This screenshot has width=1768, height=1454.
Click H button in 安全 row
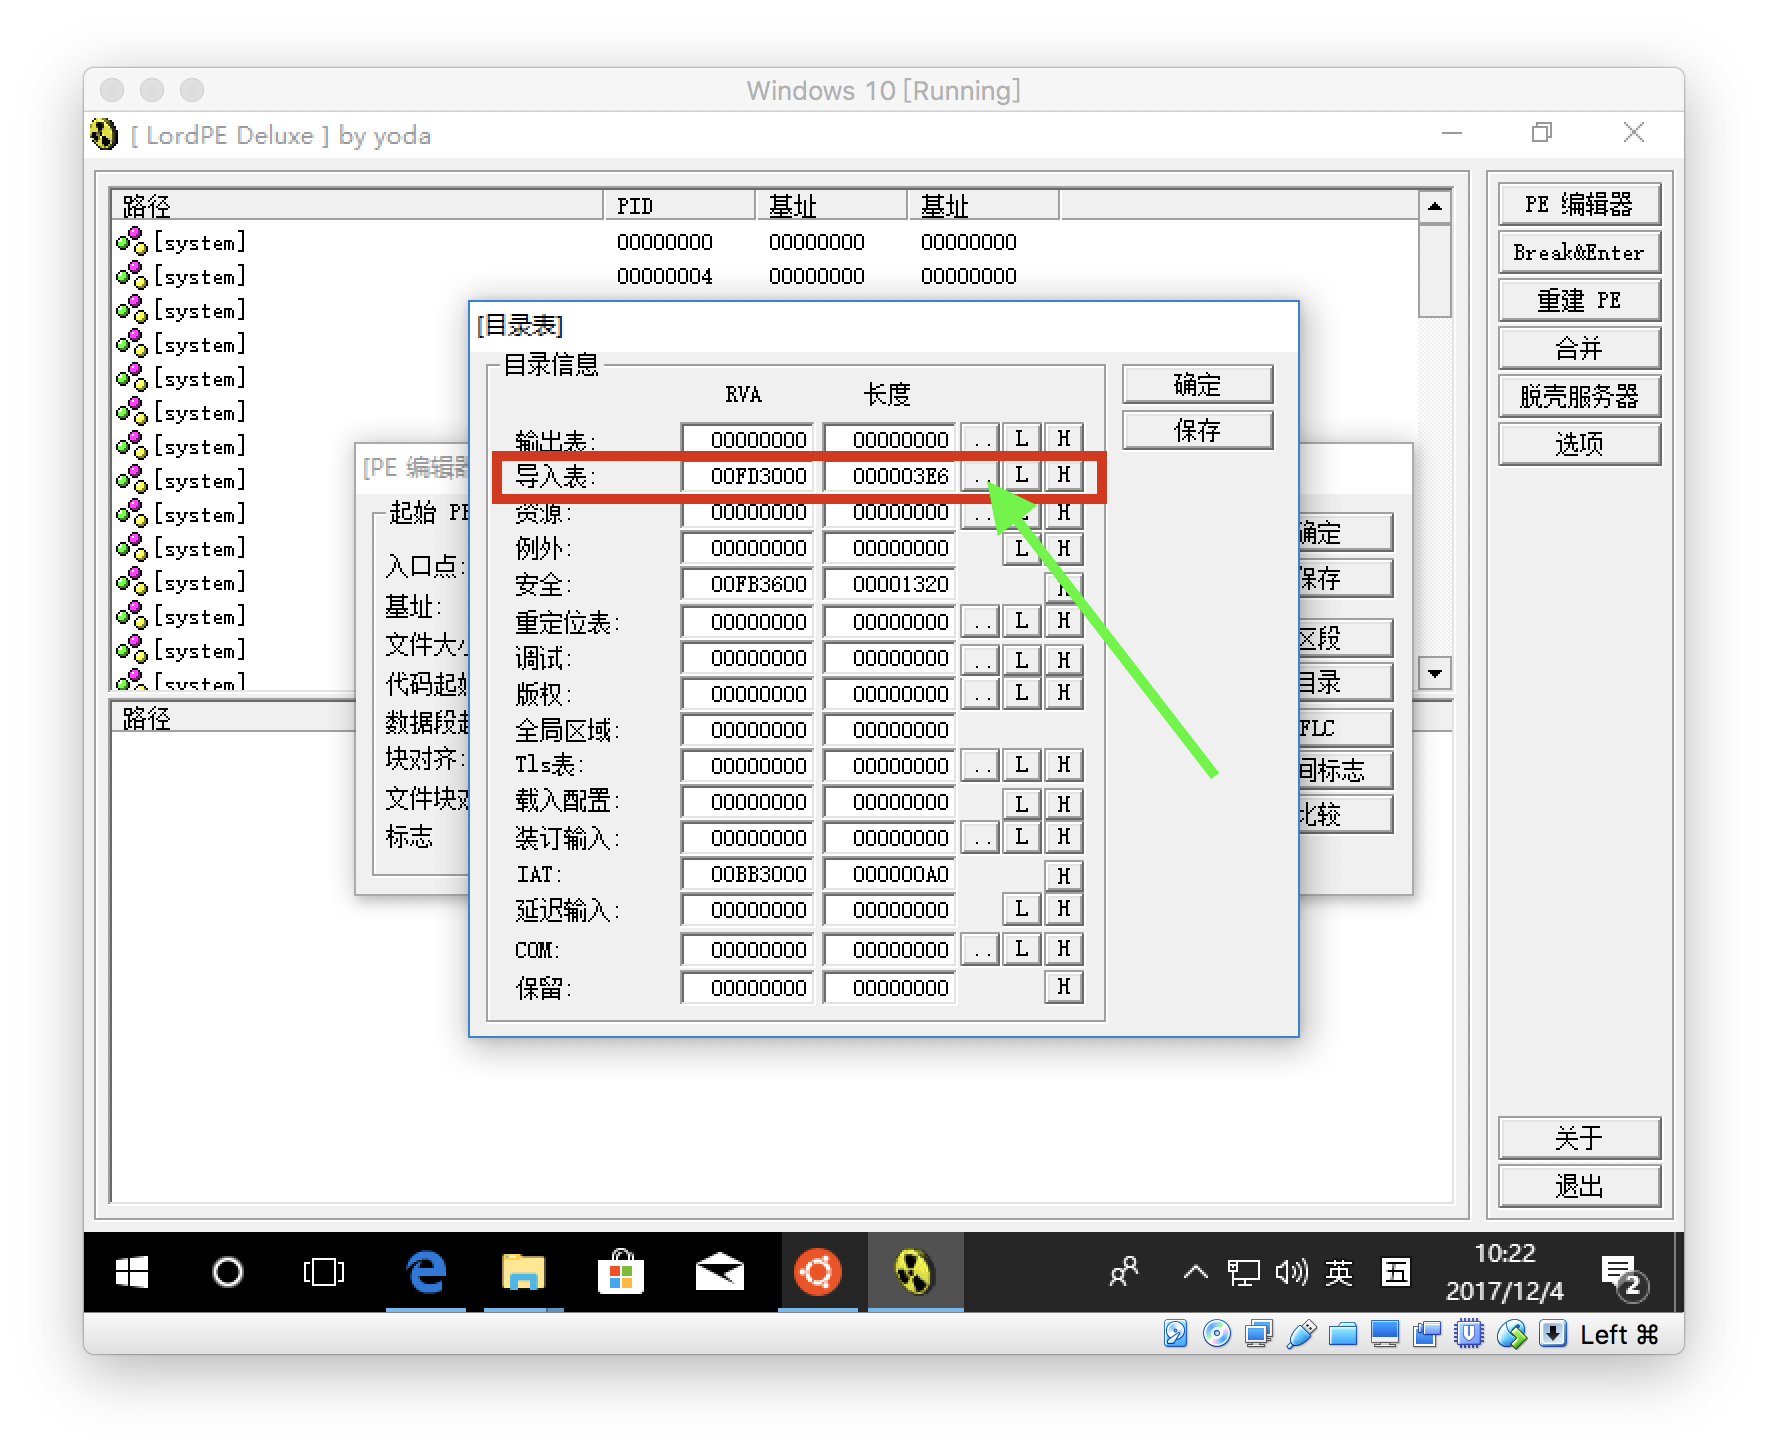coord(1063,586)
